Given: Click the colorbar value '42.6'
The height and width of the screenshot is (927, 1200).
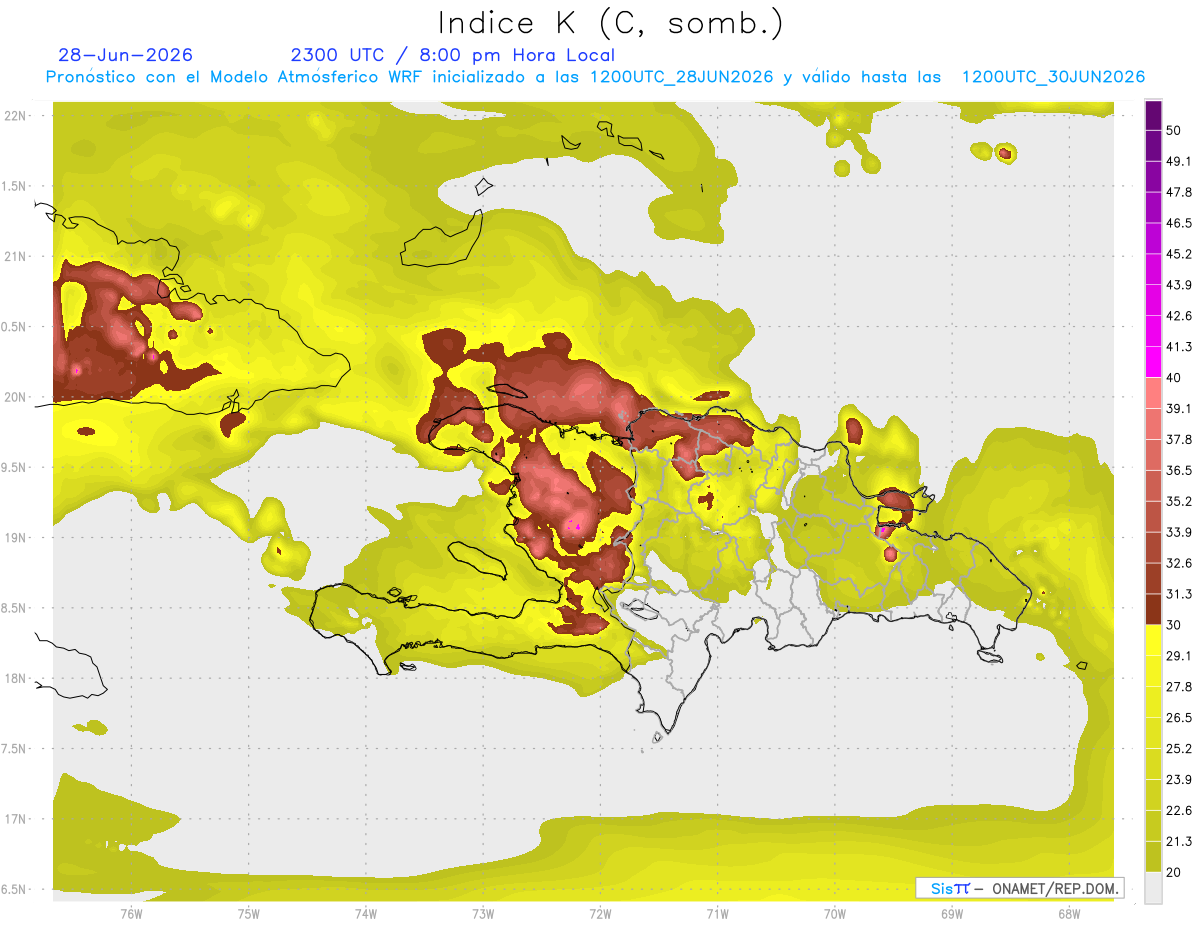Looking at the screenshot, I should [x=1179, y=316].
